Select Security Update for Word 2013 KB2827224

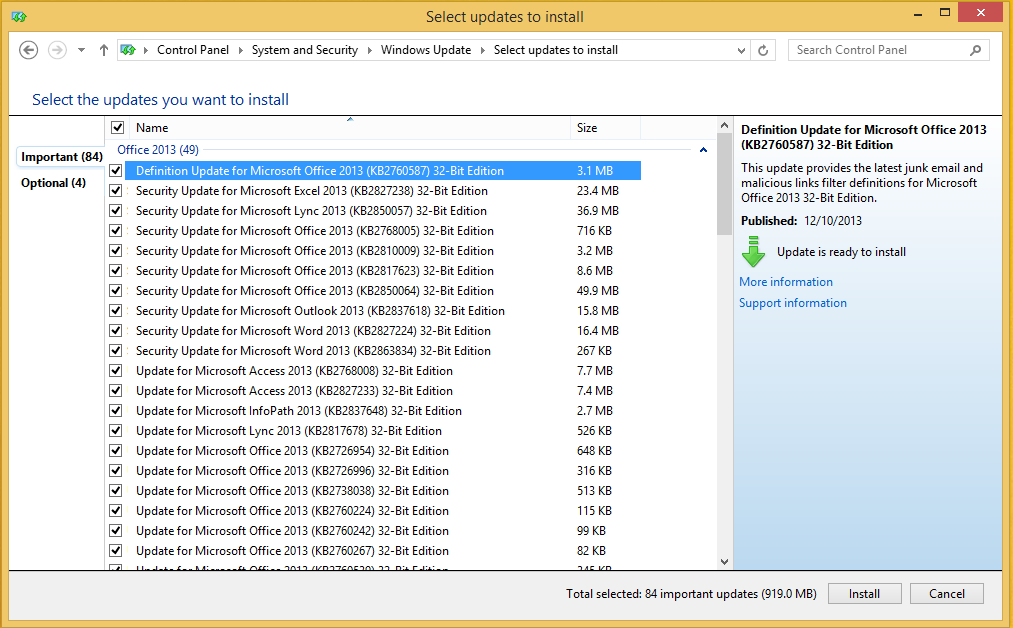pyautogui.click(x=313, y=331)
